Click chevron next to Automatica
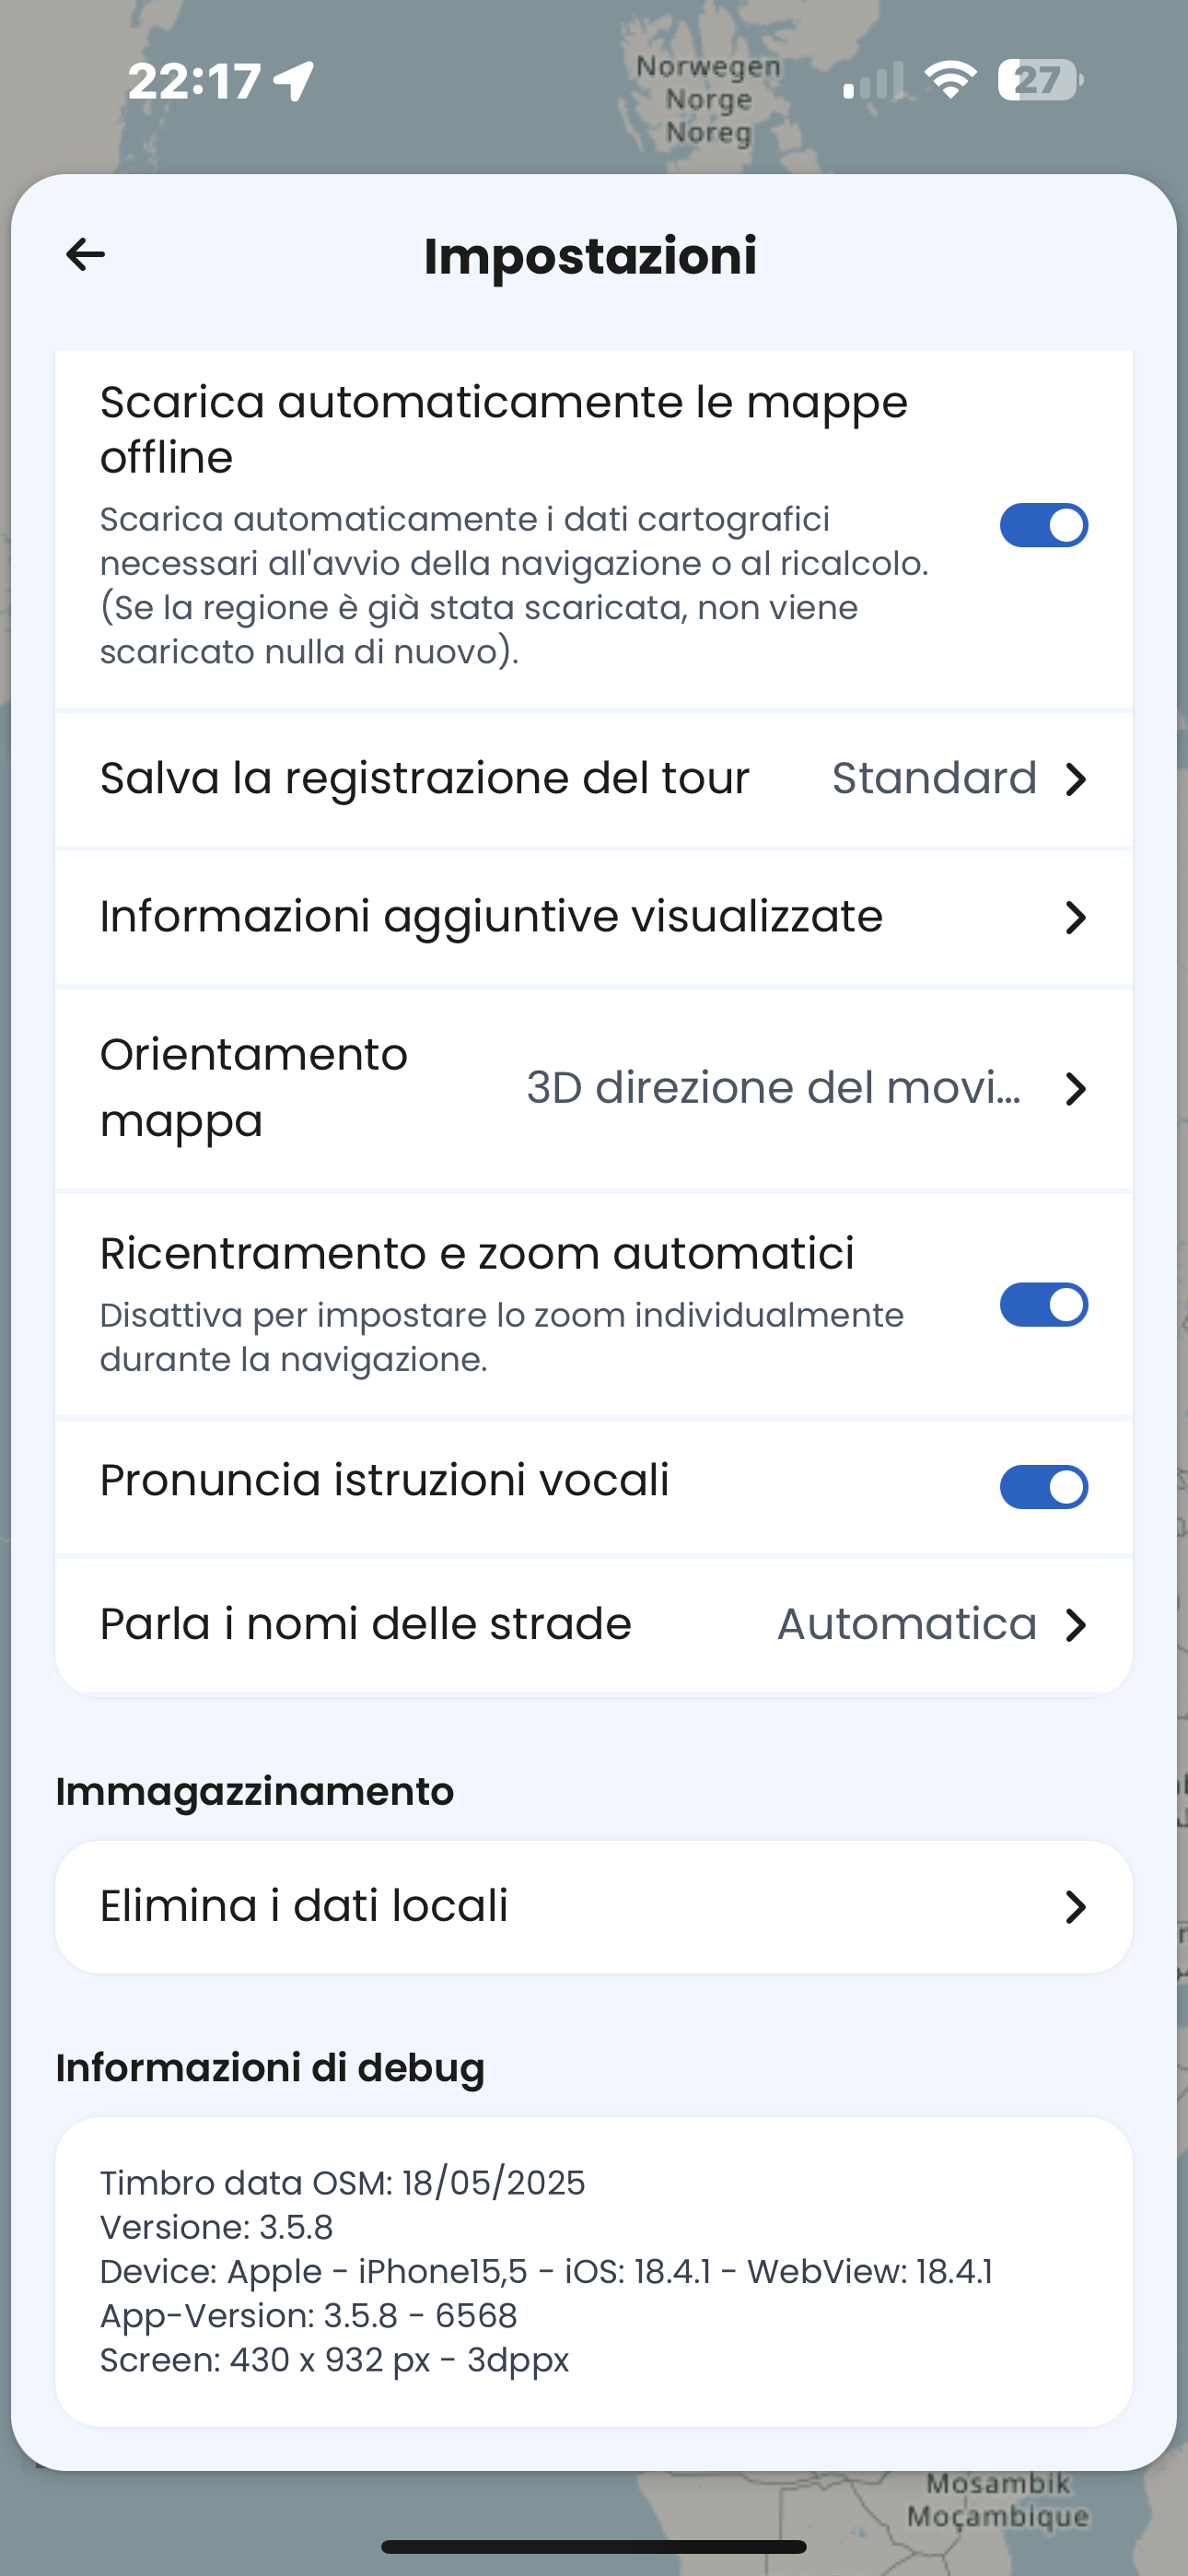The height and width of the screenshot is (2576, 1188). pyautogui.click(x=1075, y=1625)
